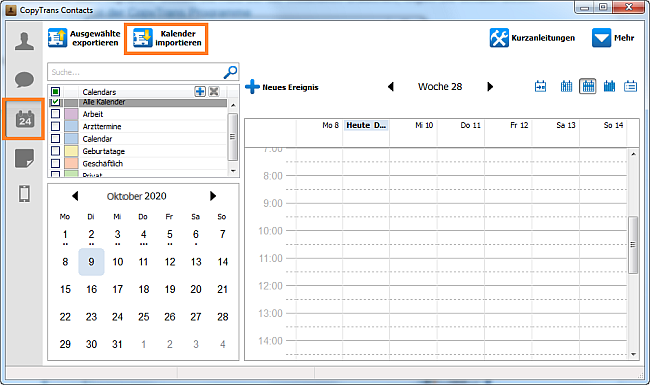Viewport: 650px width, 385px height.
Task: Select October 25 in mini calendar
Action: (x=143, y=317)
